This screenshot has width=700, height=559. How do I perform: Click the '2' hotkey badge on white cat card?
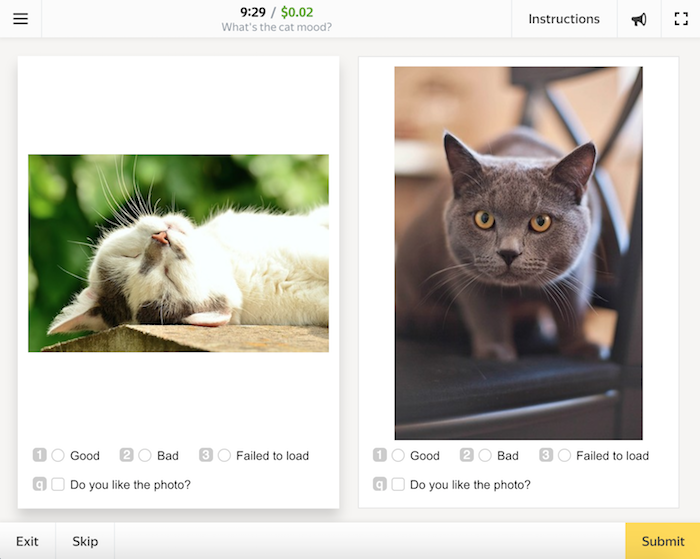pyautogui.click(x=126, y=455)
